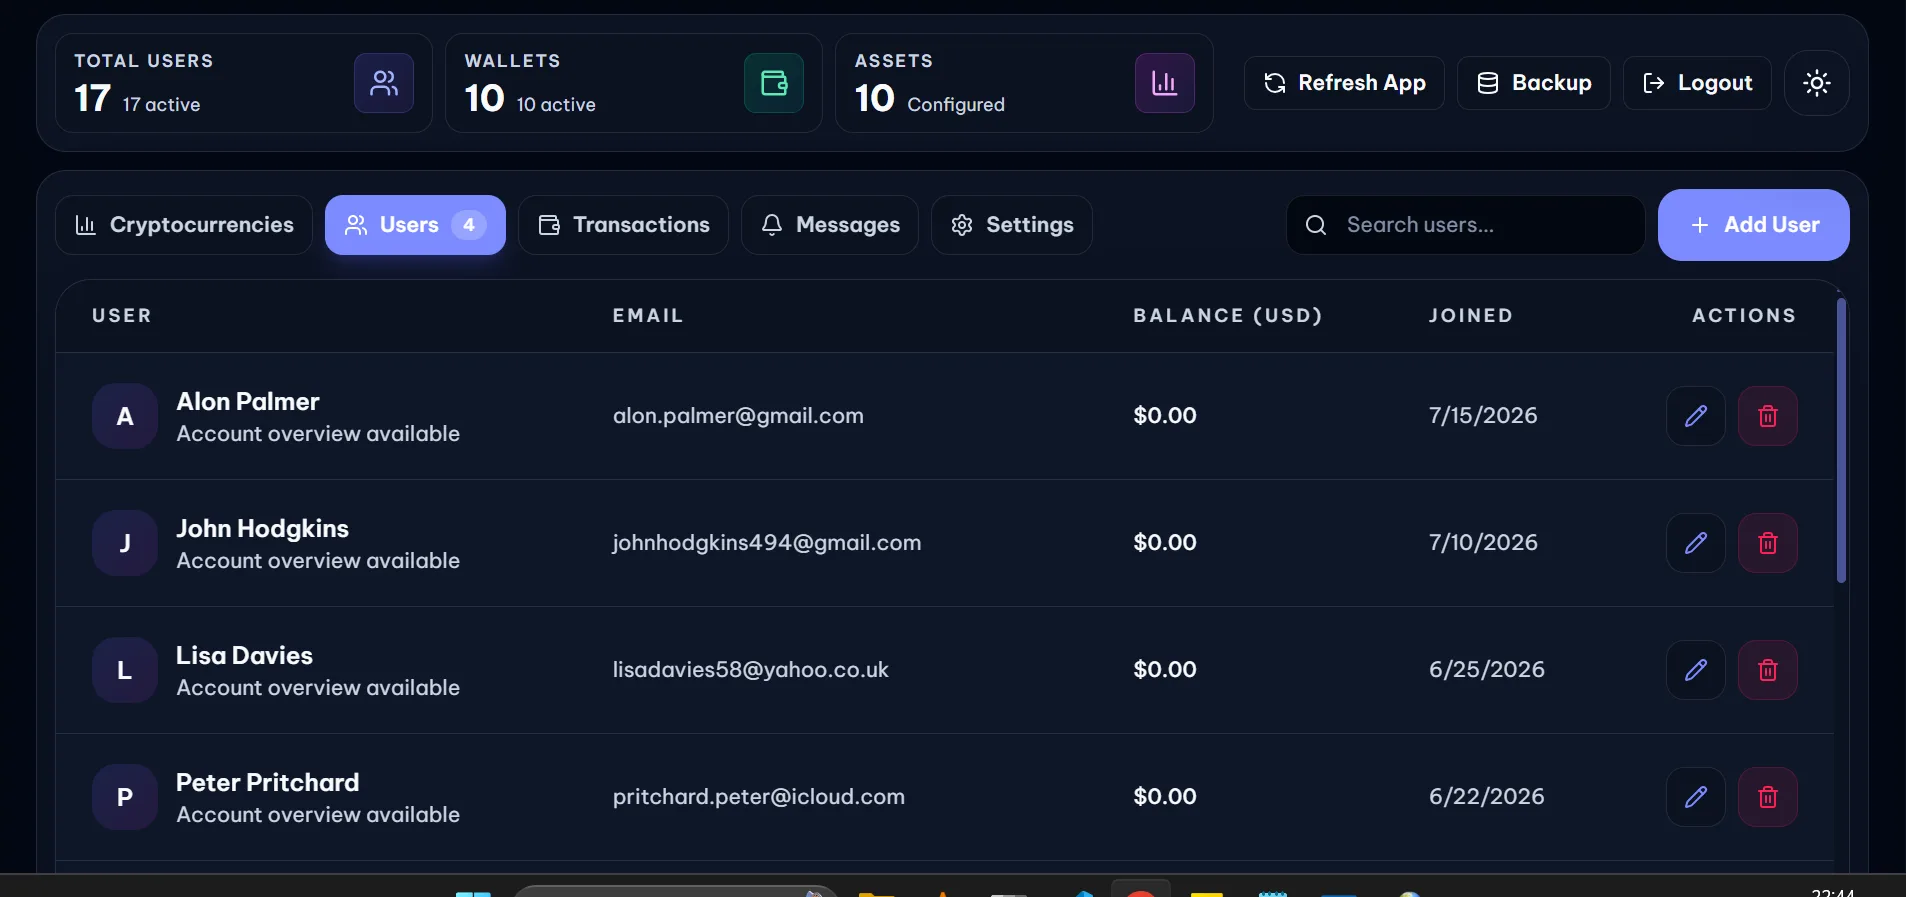Click the BALANCE (USD) column header
Screen dimensions: 1906x897
point(1228,316)
